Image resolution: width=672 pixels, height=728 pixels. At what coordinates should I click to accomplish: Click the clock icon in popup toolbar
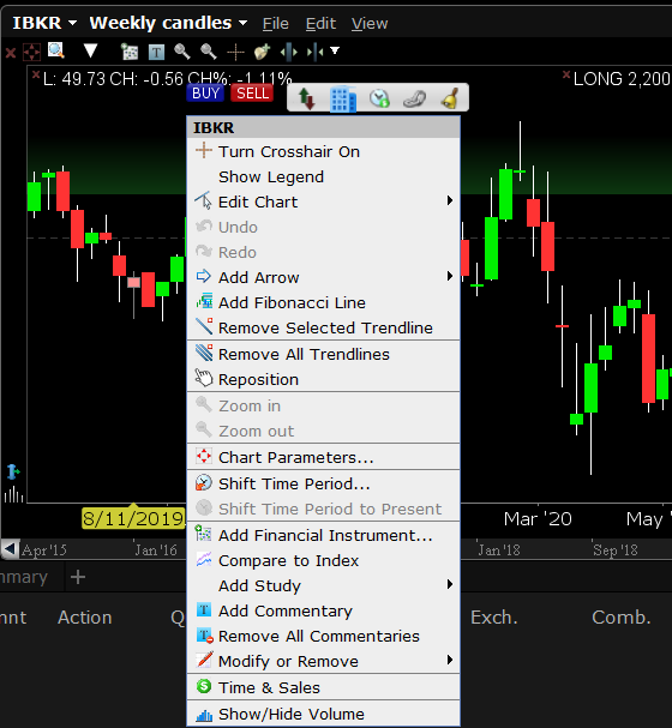(379, 98)
